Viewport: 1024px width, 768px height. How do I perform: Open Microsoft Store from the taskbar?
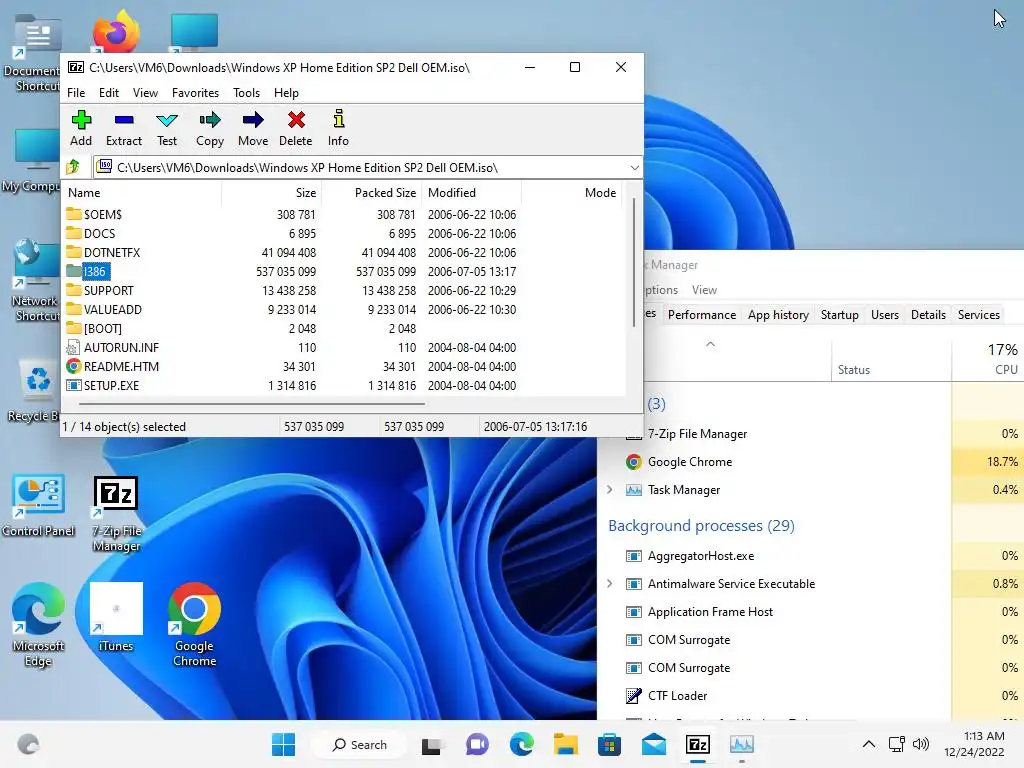pyautogui.click(x=609, y=744)
